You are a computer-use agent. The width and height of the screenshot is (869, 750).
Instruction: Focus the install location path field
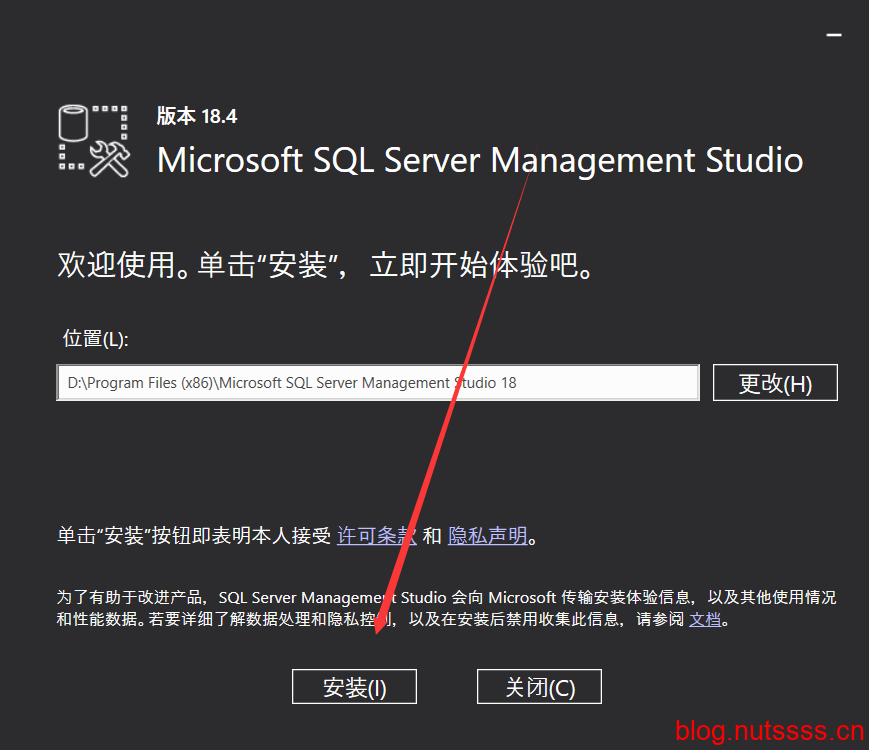pos(378,382)
